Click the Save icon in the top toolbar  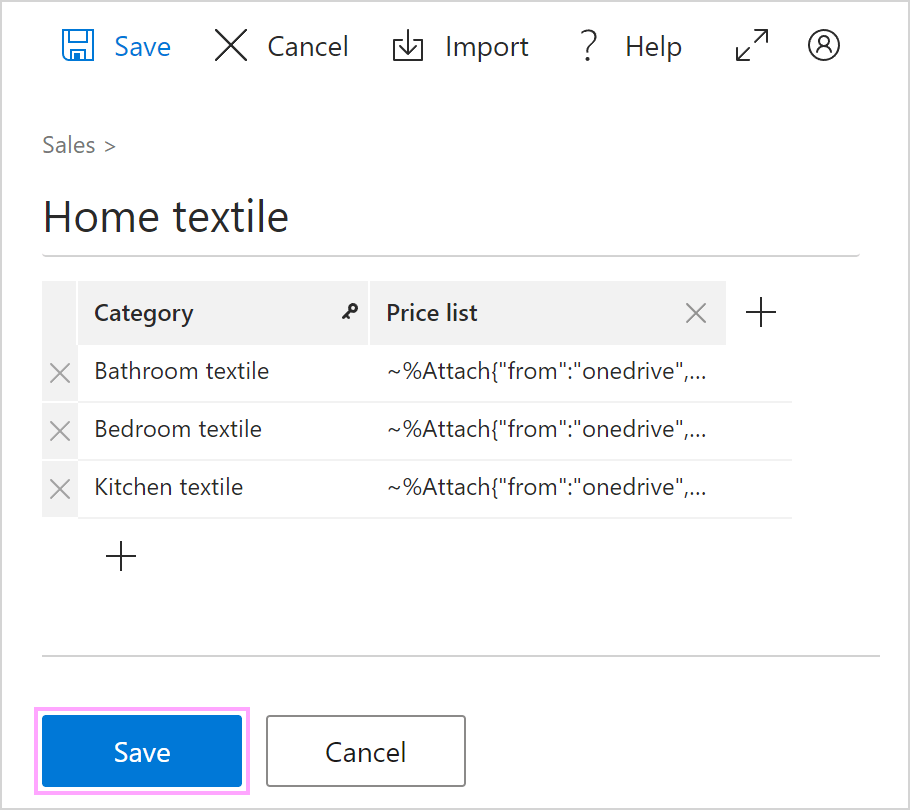pos(76,45)
